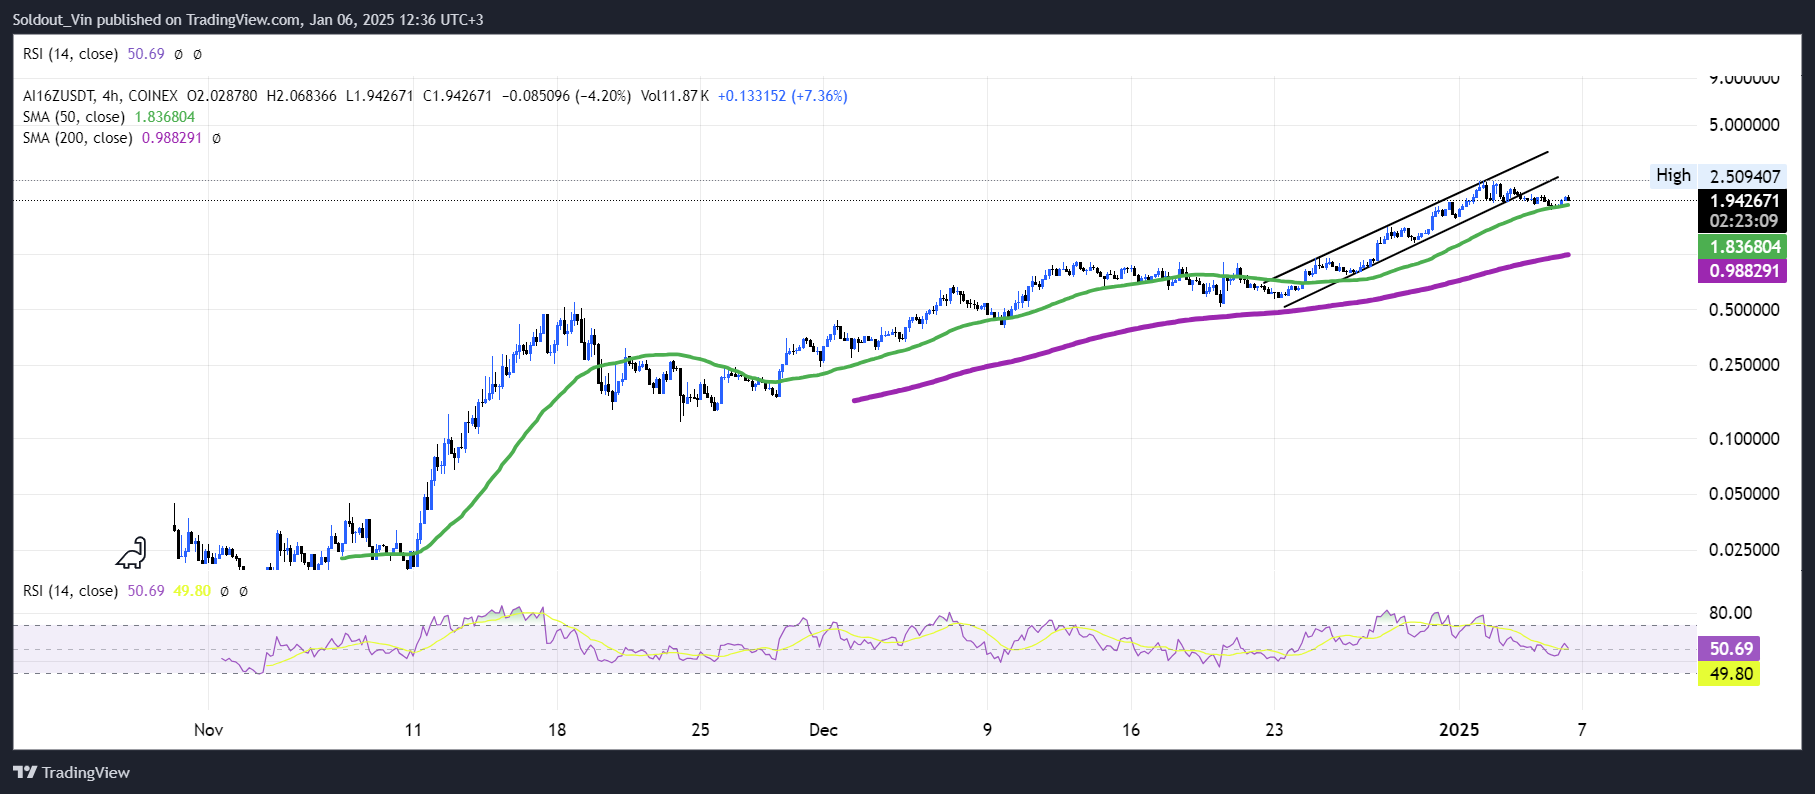Click the SMA (50, close) indicator legend
The image size is (1815, 794).
coord(74,117)
